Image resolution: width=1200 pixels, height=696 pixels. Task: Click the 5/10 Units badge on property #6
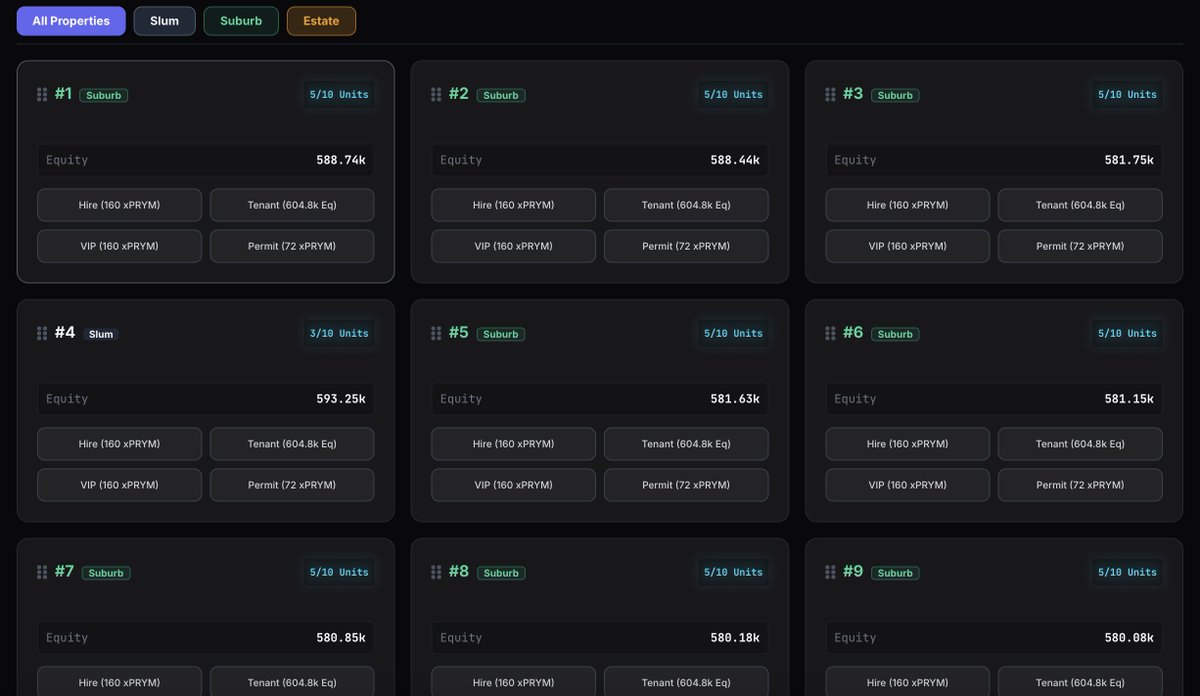click(x=1127, y=334)
